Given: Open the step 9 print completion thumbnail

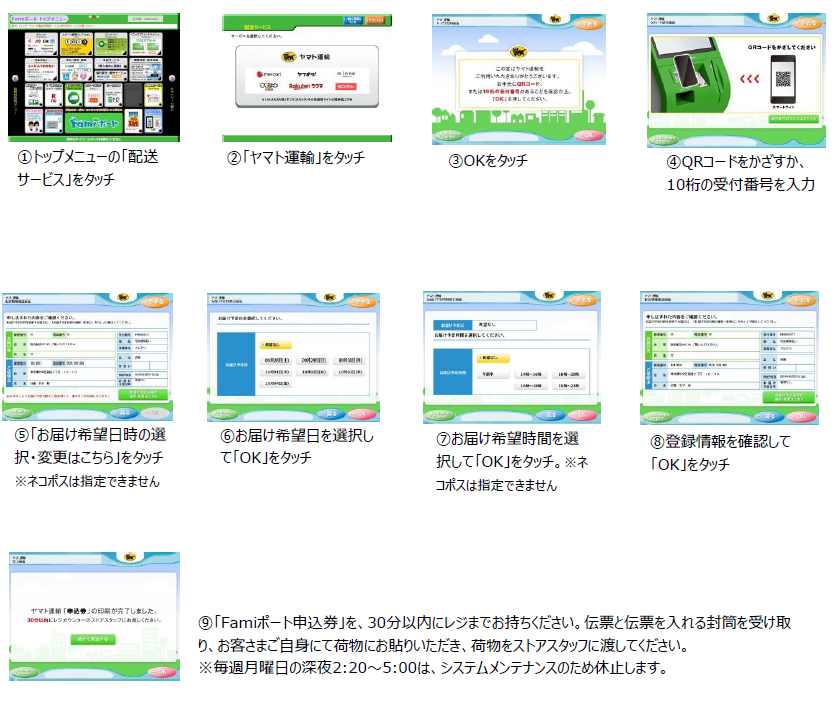Looking at the screenshot, I should 94,614.
